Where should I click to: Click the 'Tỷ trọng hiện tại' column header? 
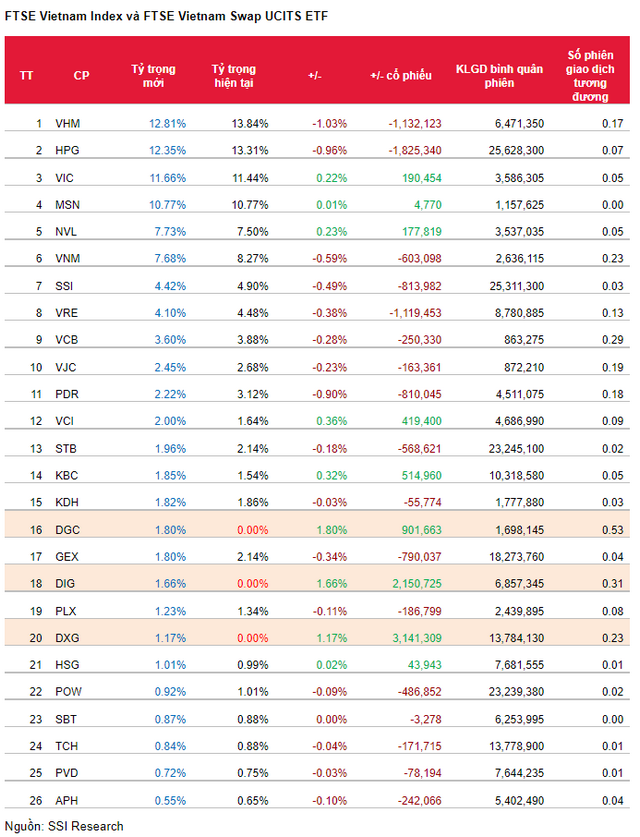click(233, 76)
